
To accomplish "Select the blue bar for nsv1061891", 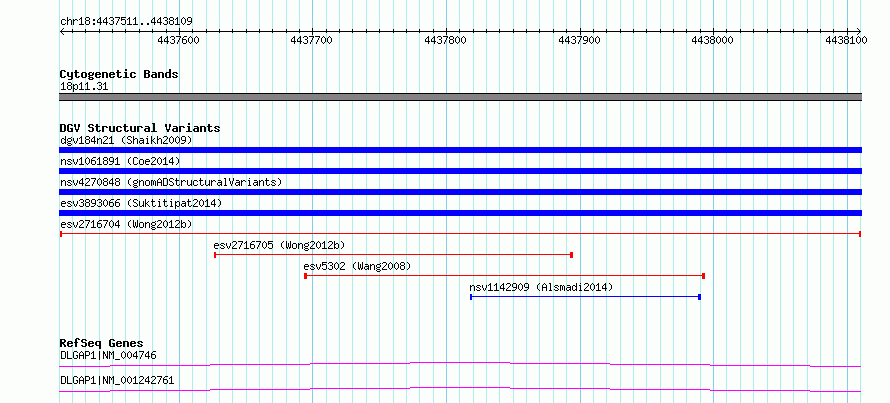I will [x=460, y=171].
